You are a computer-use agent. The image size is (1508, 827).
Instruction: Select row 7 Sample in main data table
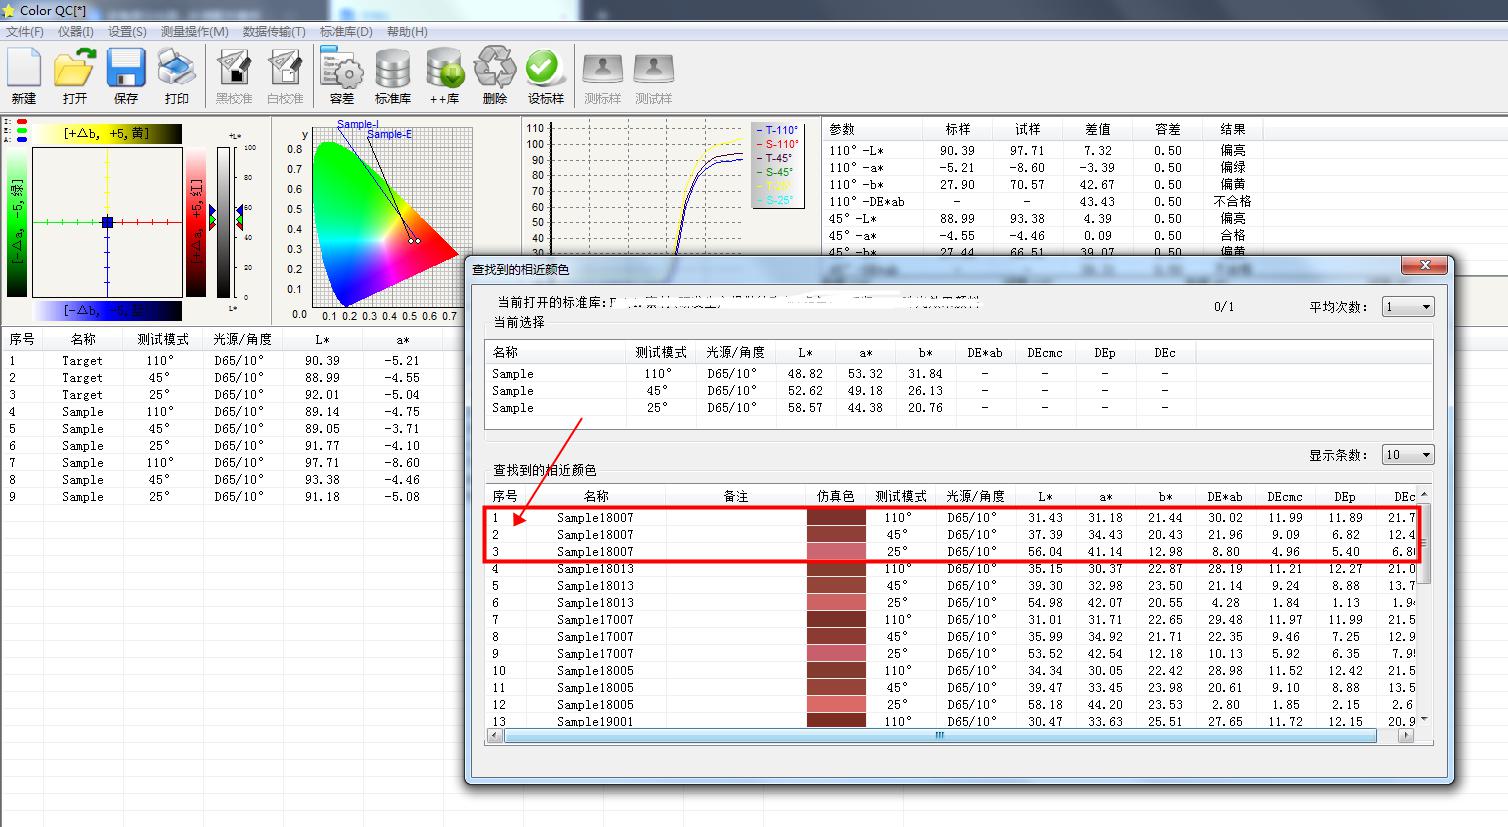pyautogui.click(x=82, y=463)
